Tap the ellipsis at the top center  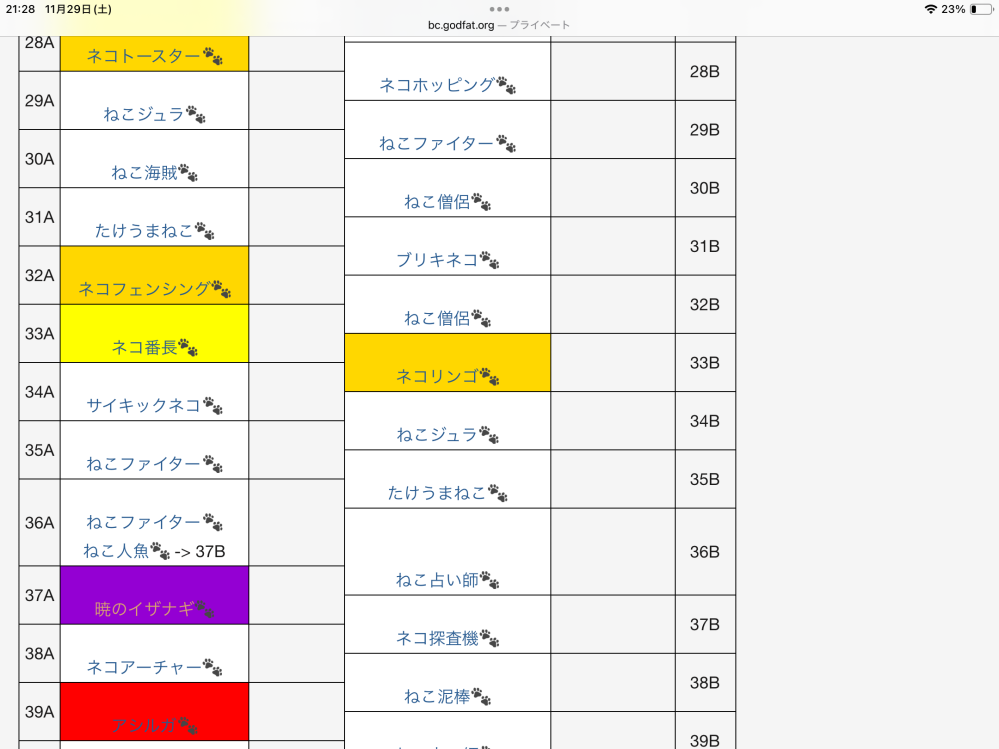pos(499,8)
